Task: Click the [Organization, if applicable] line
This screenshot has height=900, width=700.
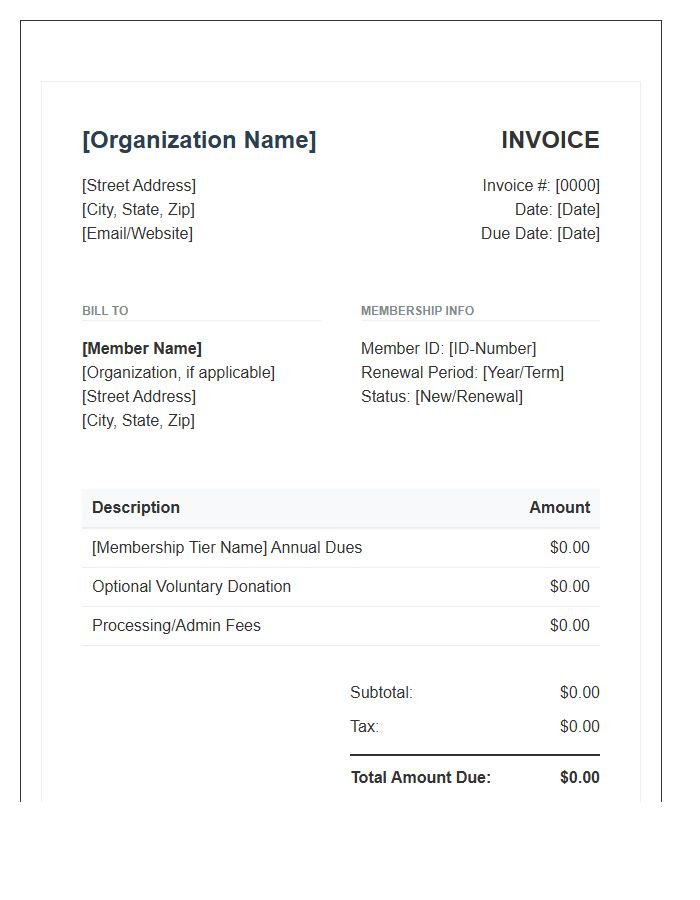Action: [x=178, y=373]
